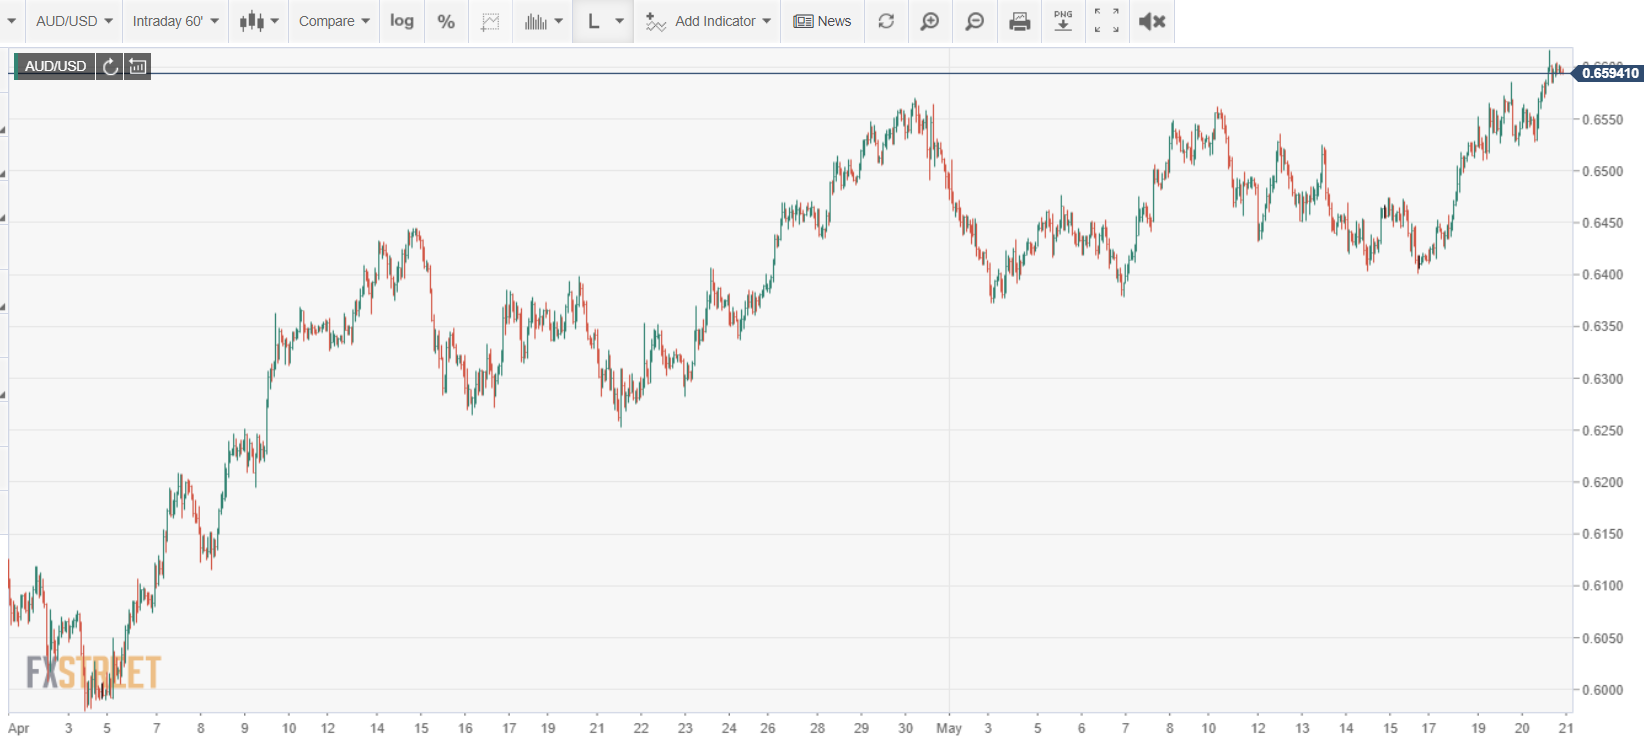Enter fullscreen mode with expand arrows icon
This screenshot has height=738, width=1644.
pyautogui.click(x=1107, y=21)
